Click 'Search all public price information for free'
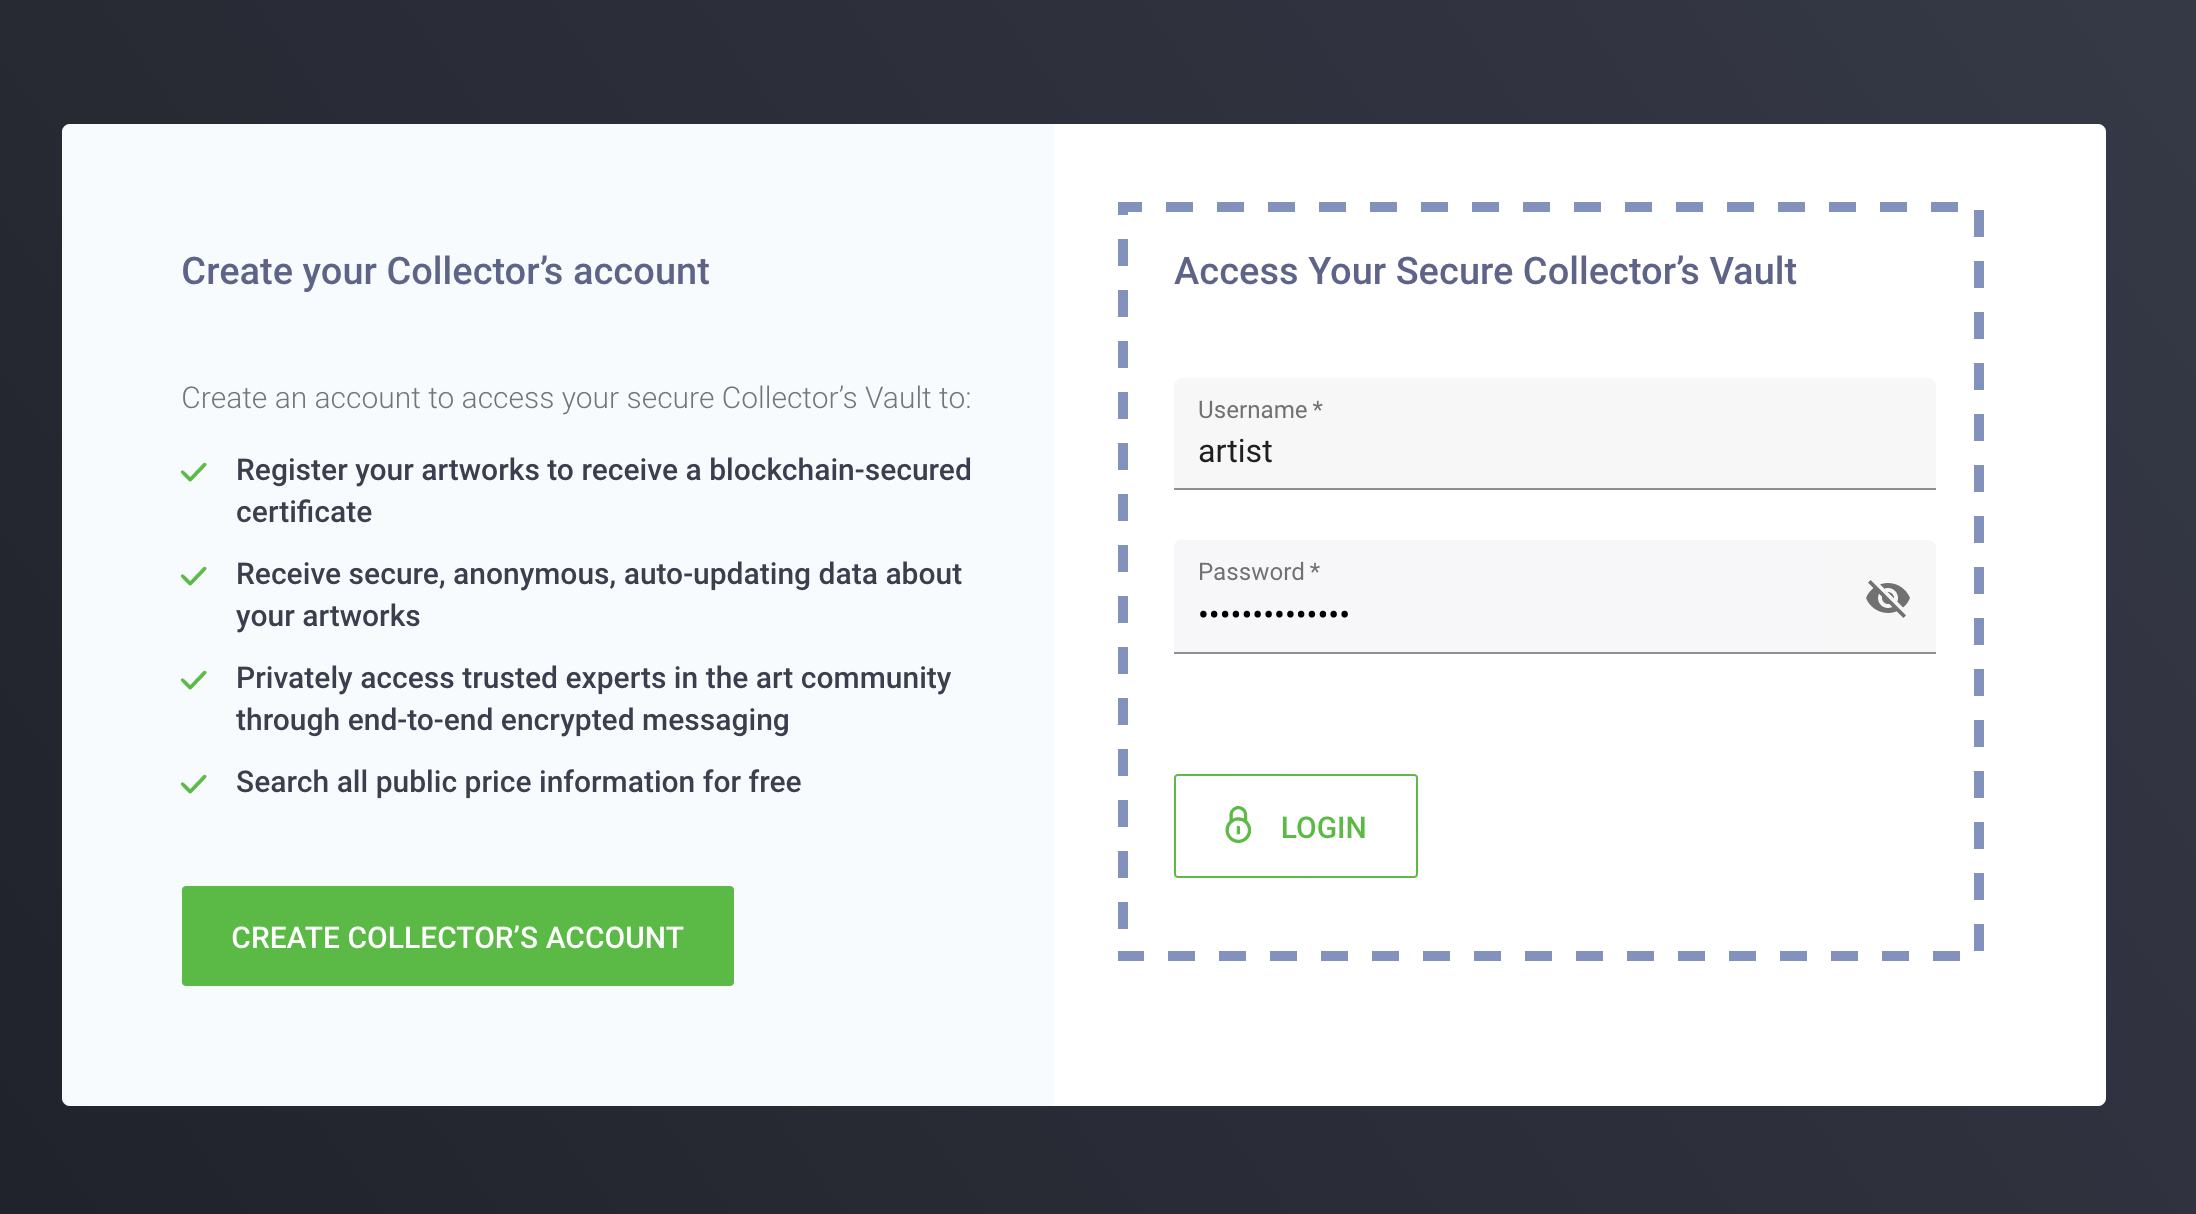Viewport: 2196px width, 1214px height. (x=518, y=782)
